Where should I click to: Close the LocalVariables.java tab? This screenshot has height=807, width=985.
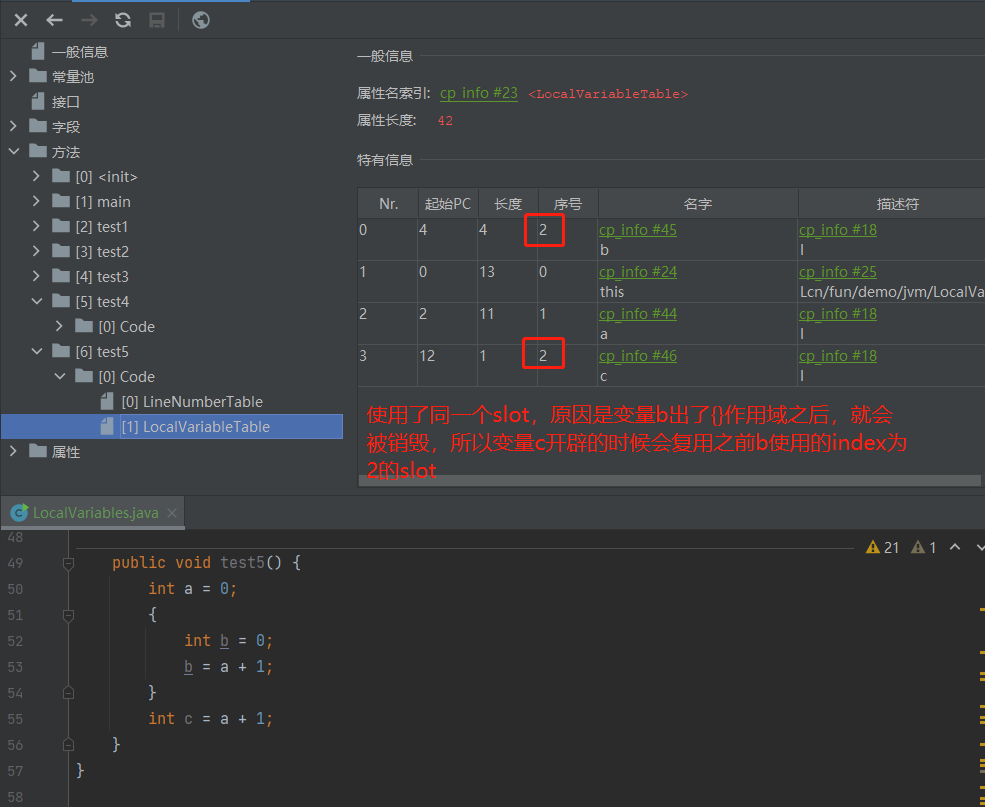171,513
